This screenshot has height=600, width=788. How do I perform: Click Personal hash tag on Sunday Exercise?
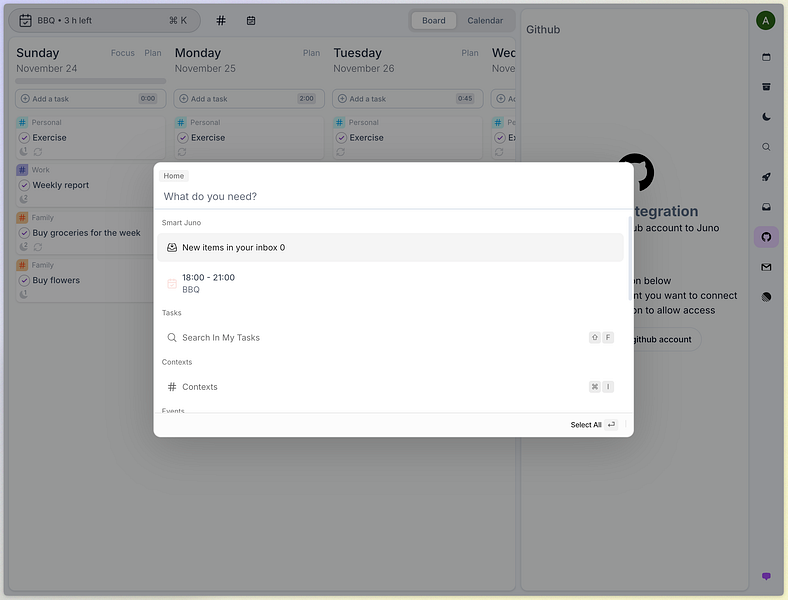tap(22, 122)
